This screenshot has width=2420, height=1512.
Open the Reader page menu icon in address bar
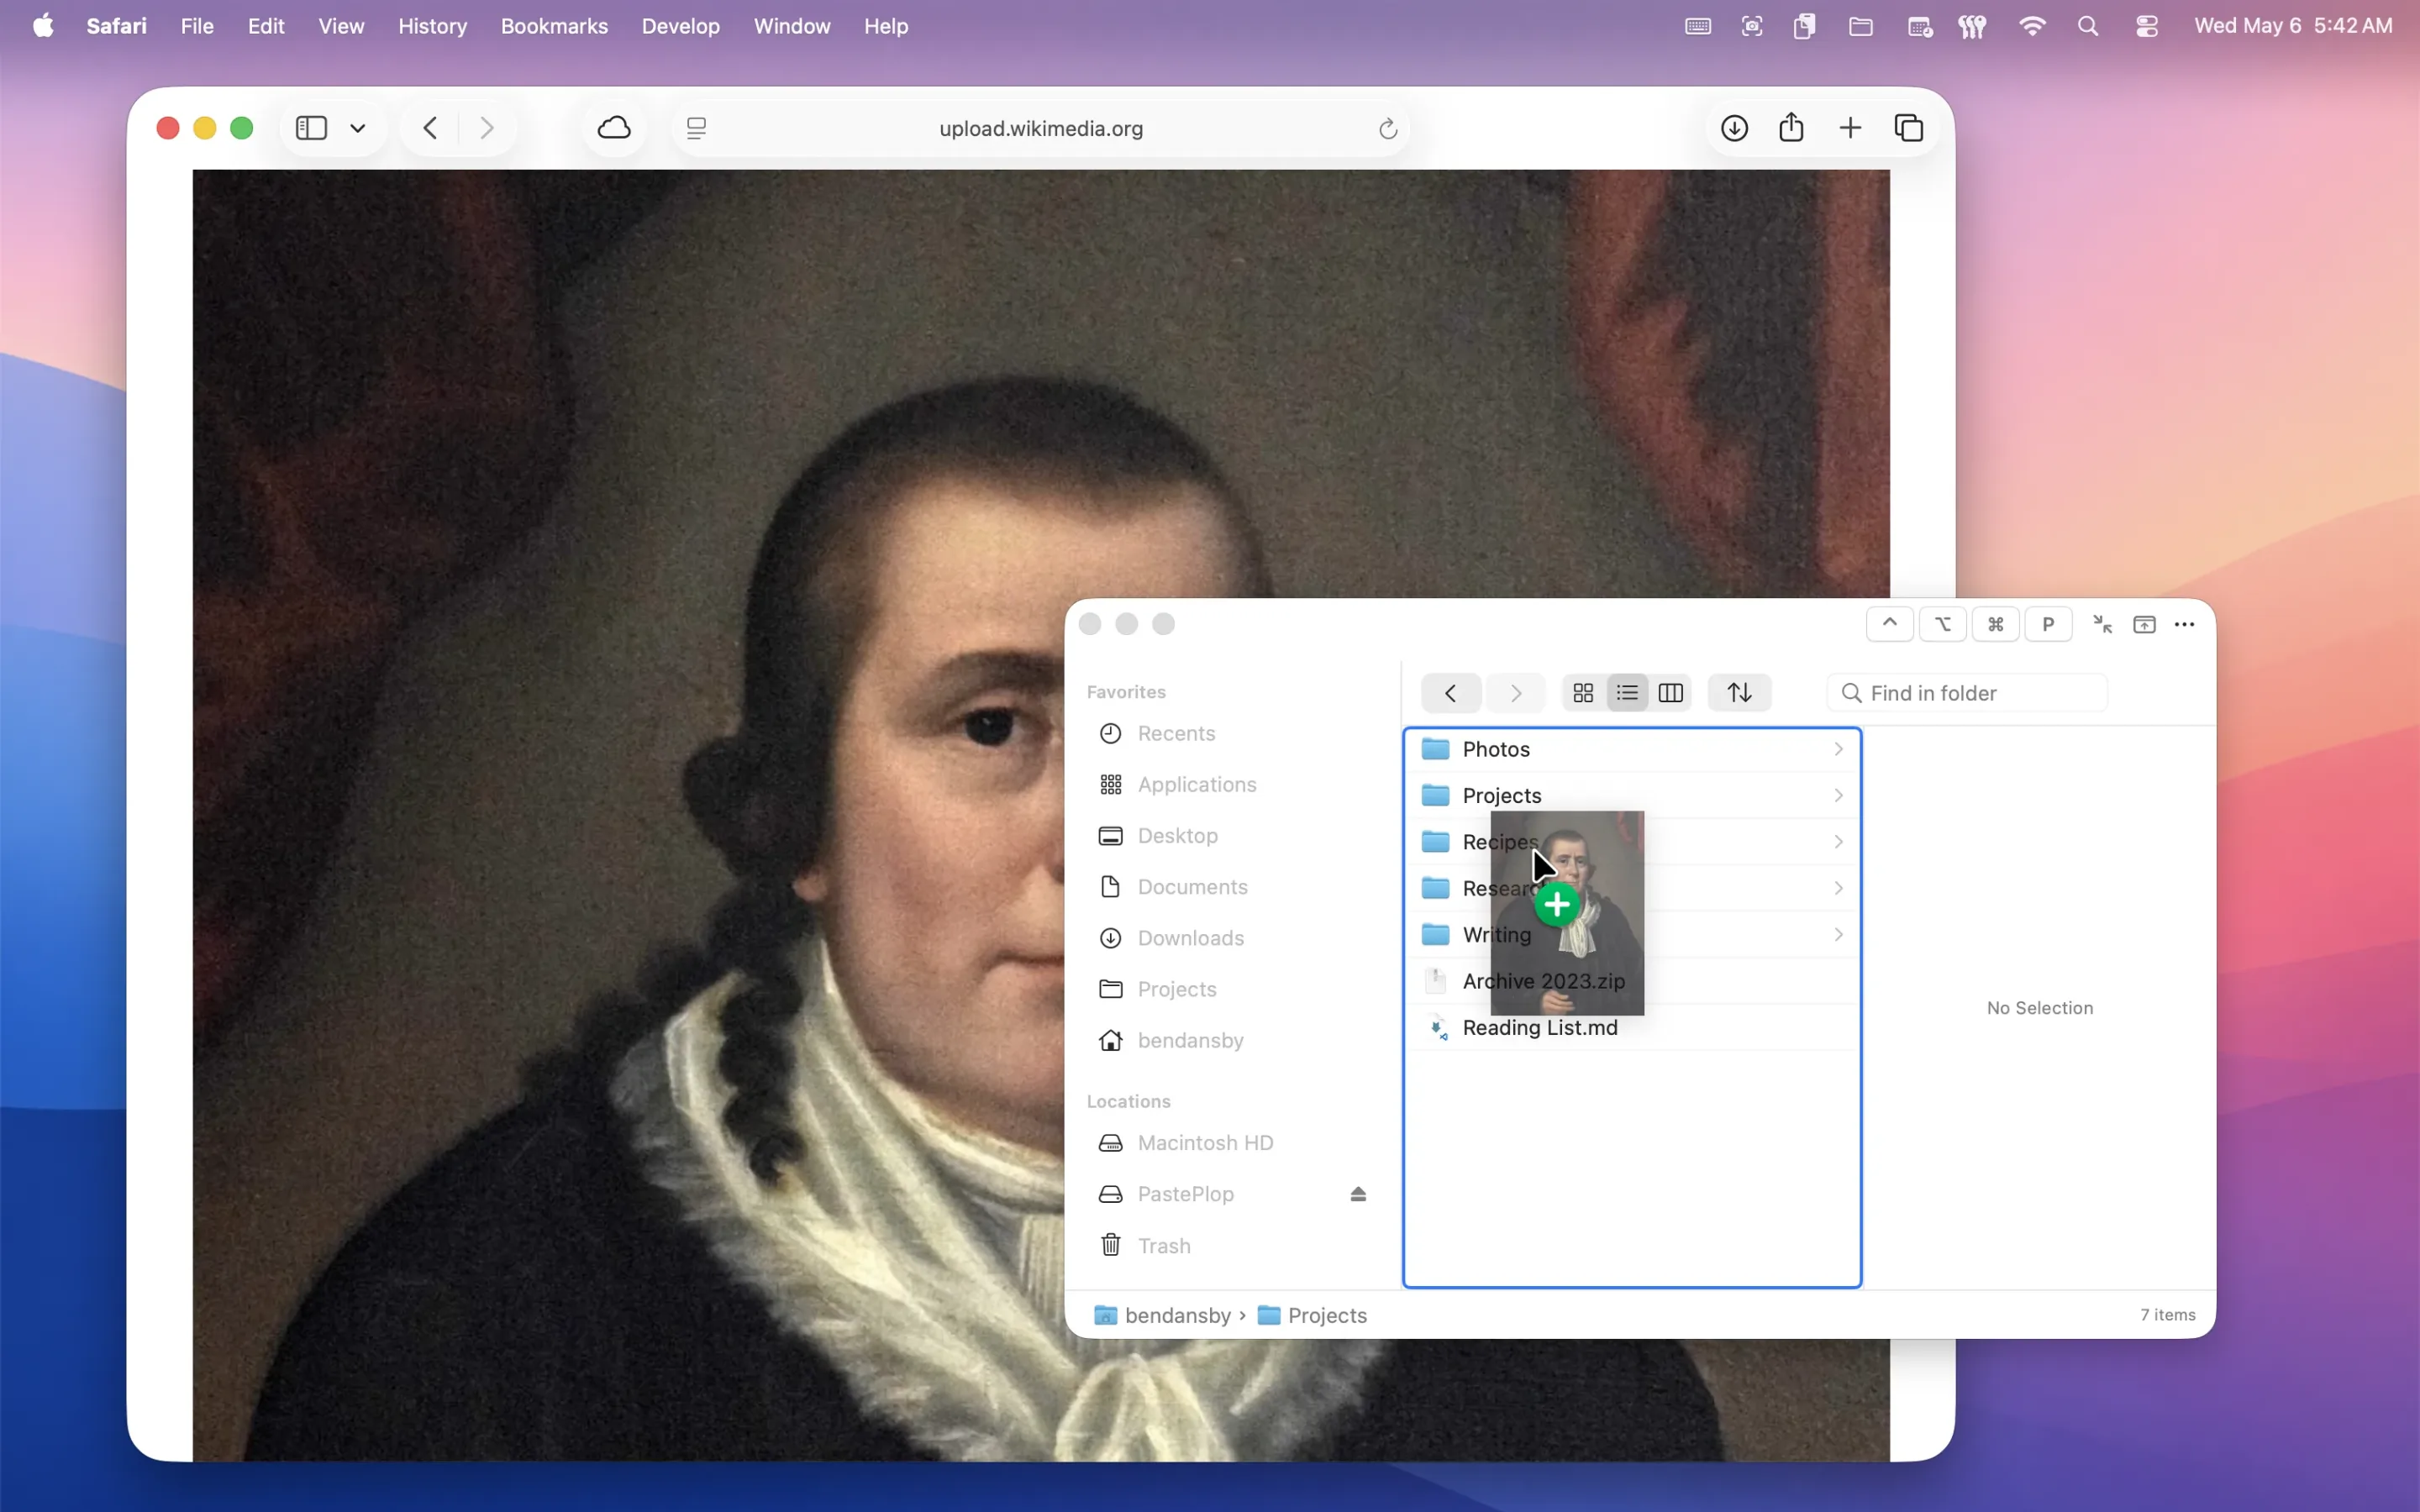tap(696, 128)
